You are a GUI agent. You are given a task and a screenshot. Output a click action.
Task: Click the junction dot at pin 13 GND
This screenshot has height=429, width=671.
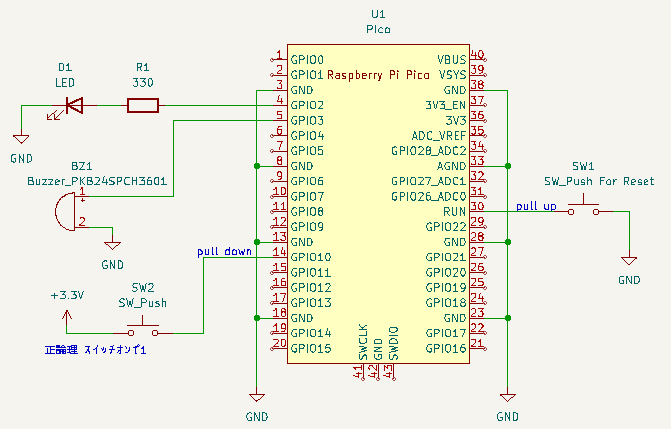(x=257, y=242)
